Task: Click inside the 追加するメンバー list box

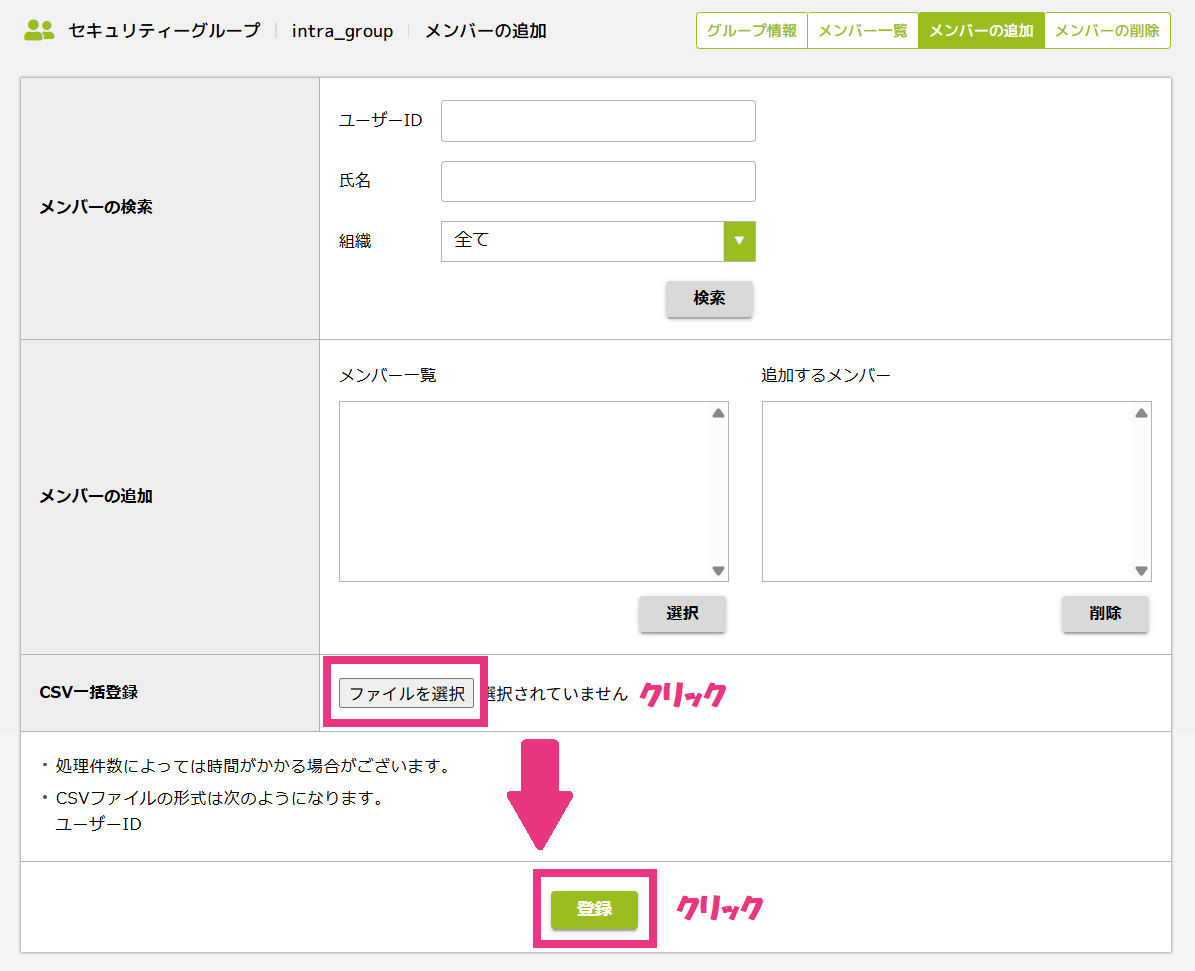Action: (x=956, y=492)
